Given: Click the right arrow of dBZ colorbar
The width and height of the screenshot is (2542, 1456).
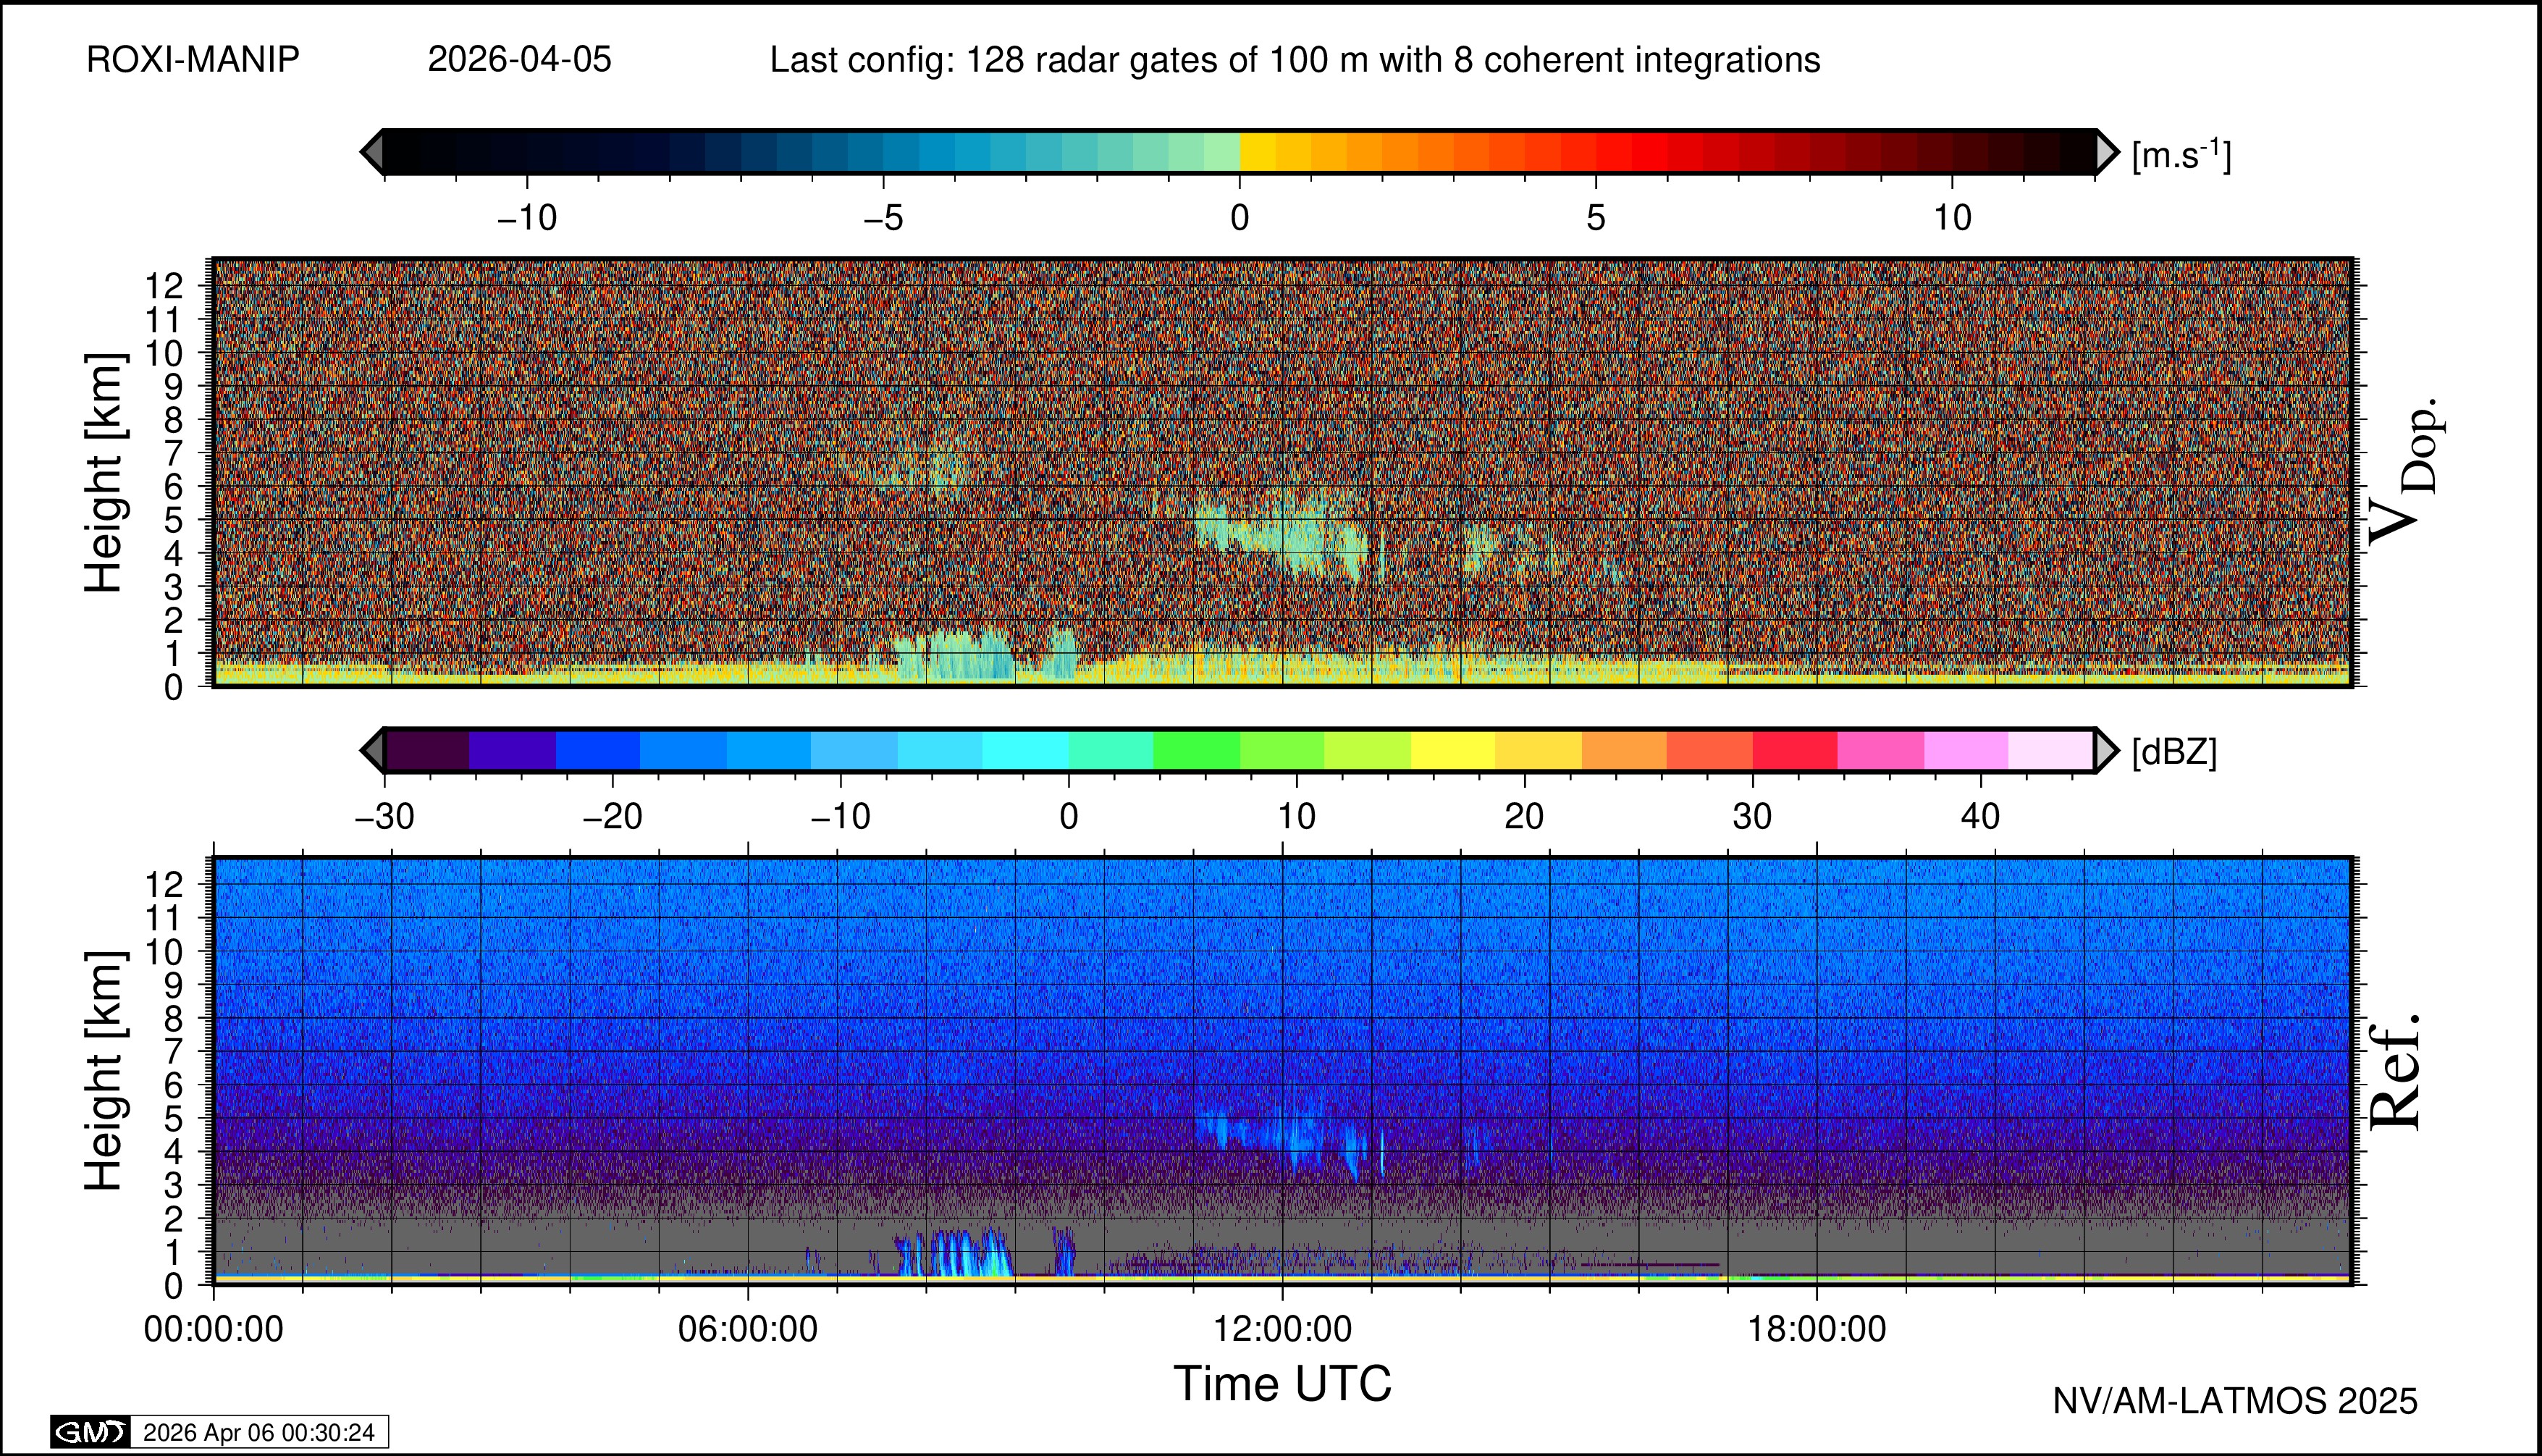Looking at the screenshot, I should (x=2106, y=750).
